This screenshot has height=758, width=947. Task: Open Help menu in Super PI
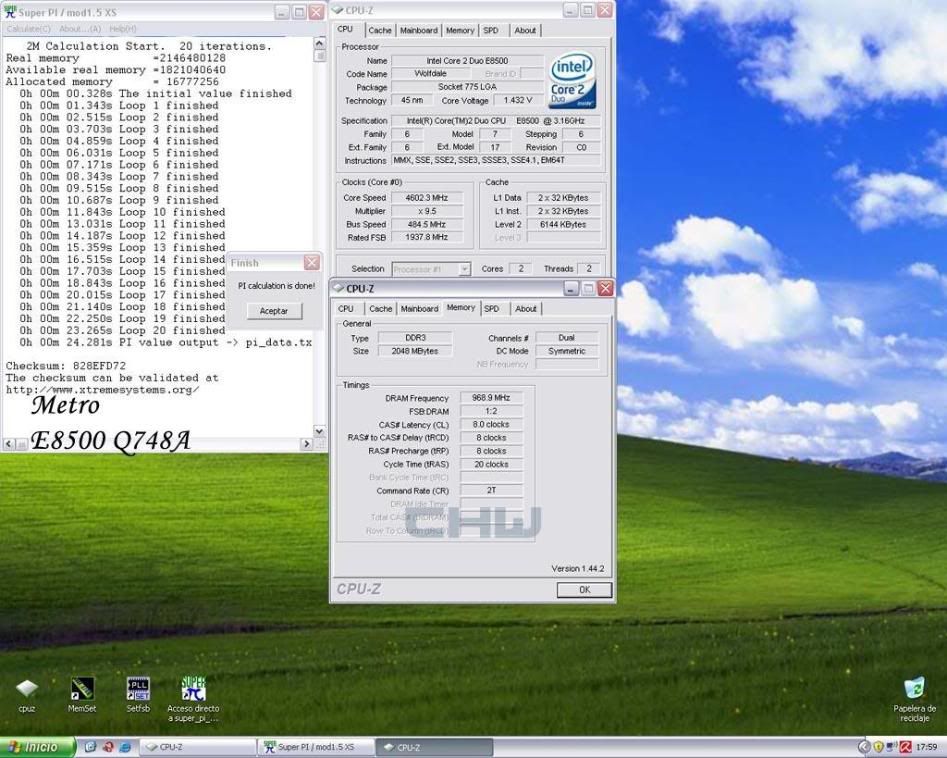(123, 28)
